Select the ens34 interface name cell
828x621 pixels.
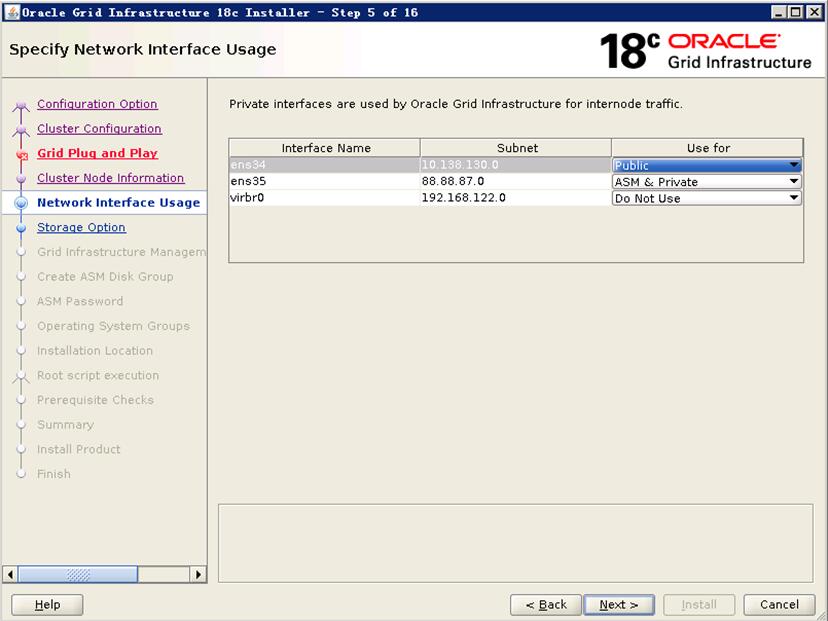pyautogui.click(x=325, y=165)
